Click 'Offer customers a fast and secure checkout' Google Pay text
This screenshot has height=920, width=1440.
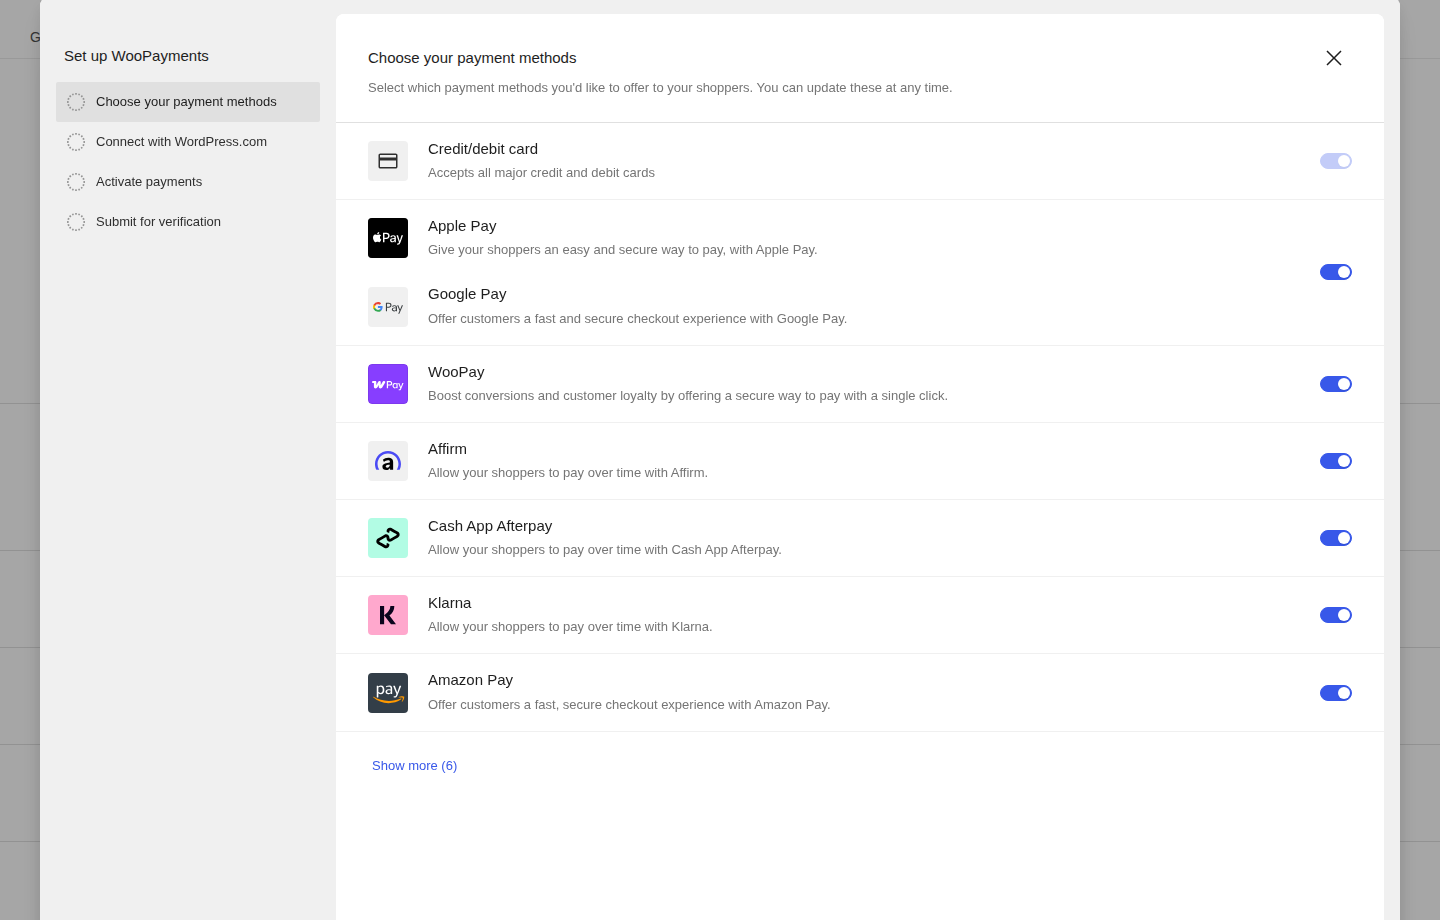(637, 319)
